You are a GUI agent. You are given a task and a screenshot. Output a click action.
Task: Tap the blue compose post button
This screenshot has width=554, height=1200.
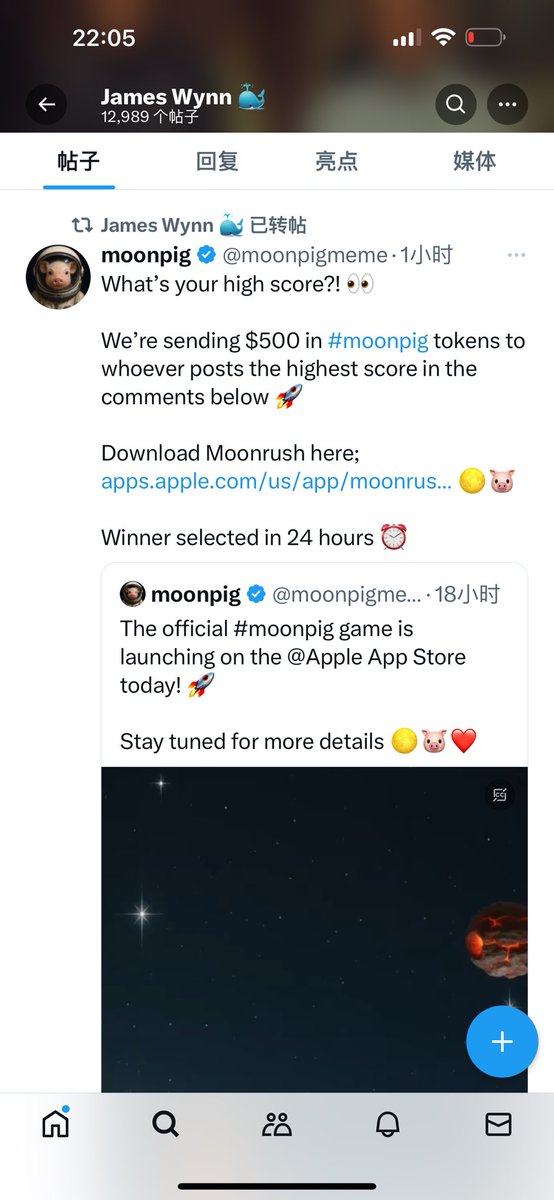click(x=502, y=1041)
